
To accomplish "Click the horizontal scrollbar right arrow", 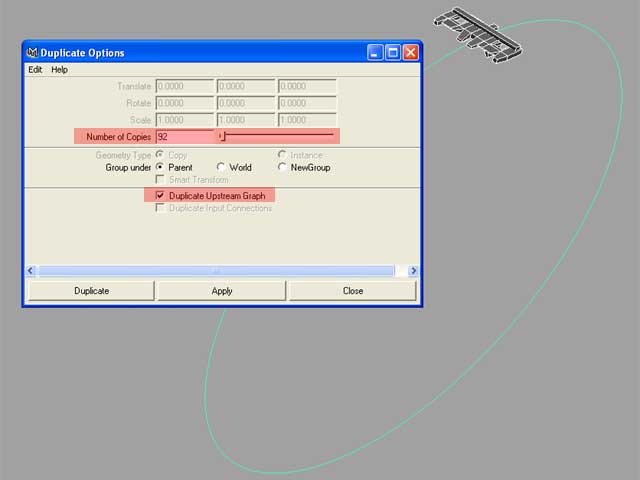I will pos(413,271).
